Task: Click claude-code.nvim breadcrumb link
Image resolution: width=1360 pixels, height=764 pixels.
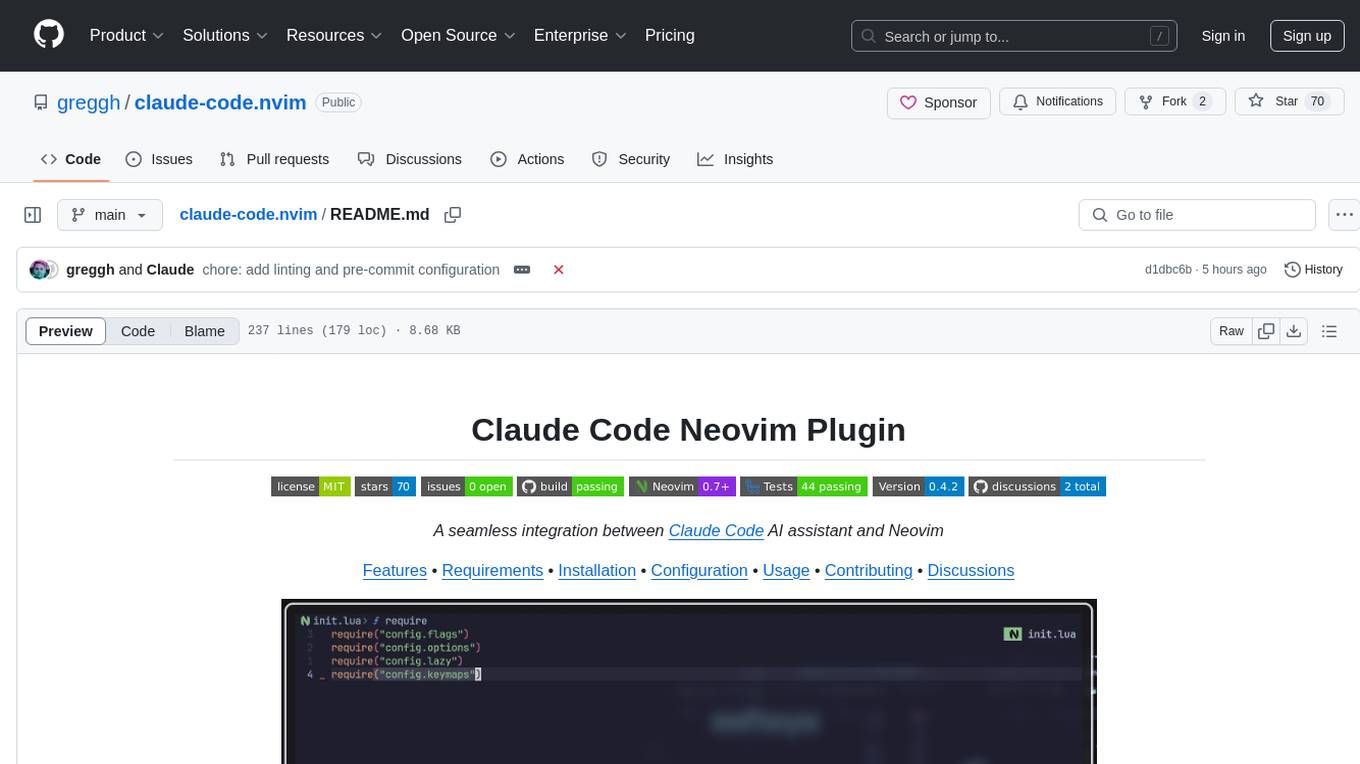Action: (248, 215)
